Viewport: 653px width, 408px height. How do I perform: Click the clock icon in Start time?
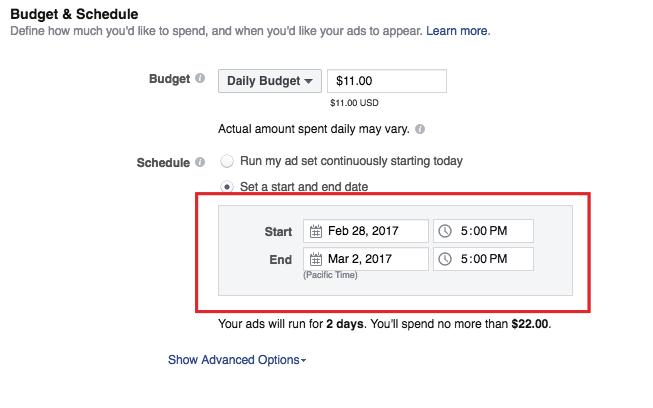[445, 231]
